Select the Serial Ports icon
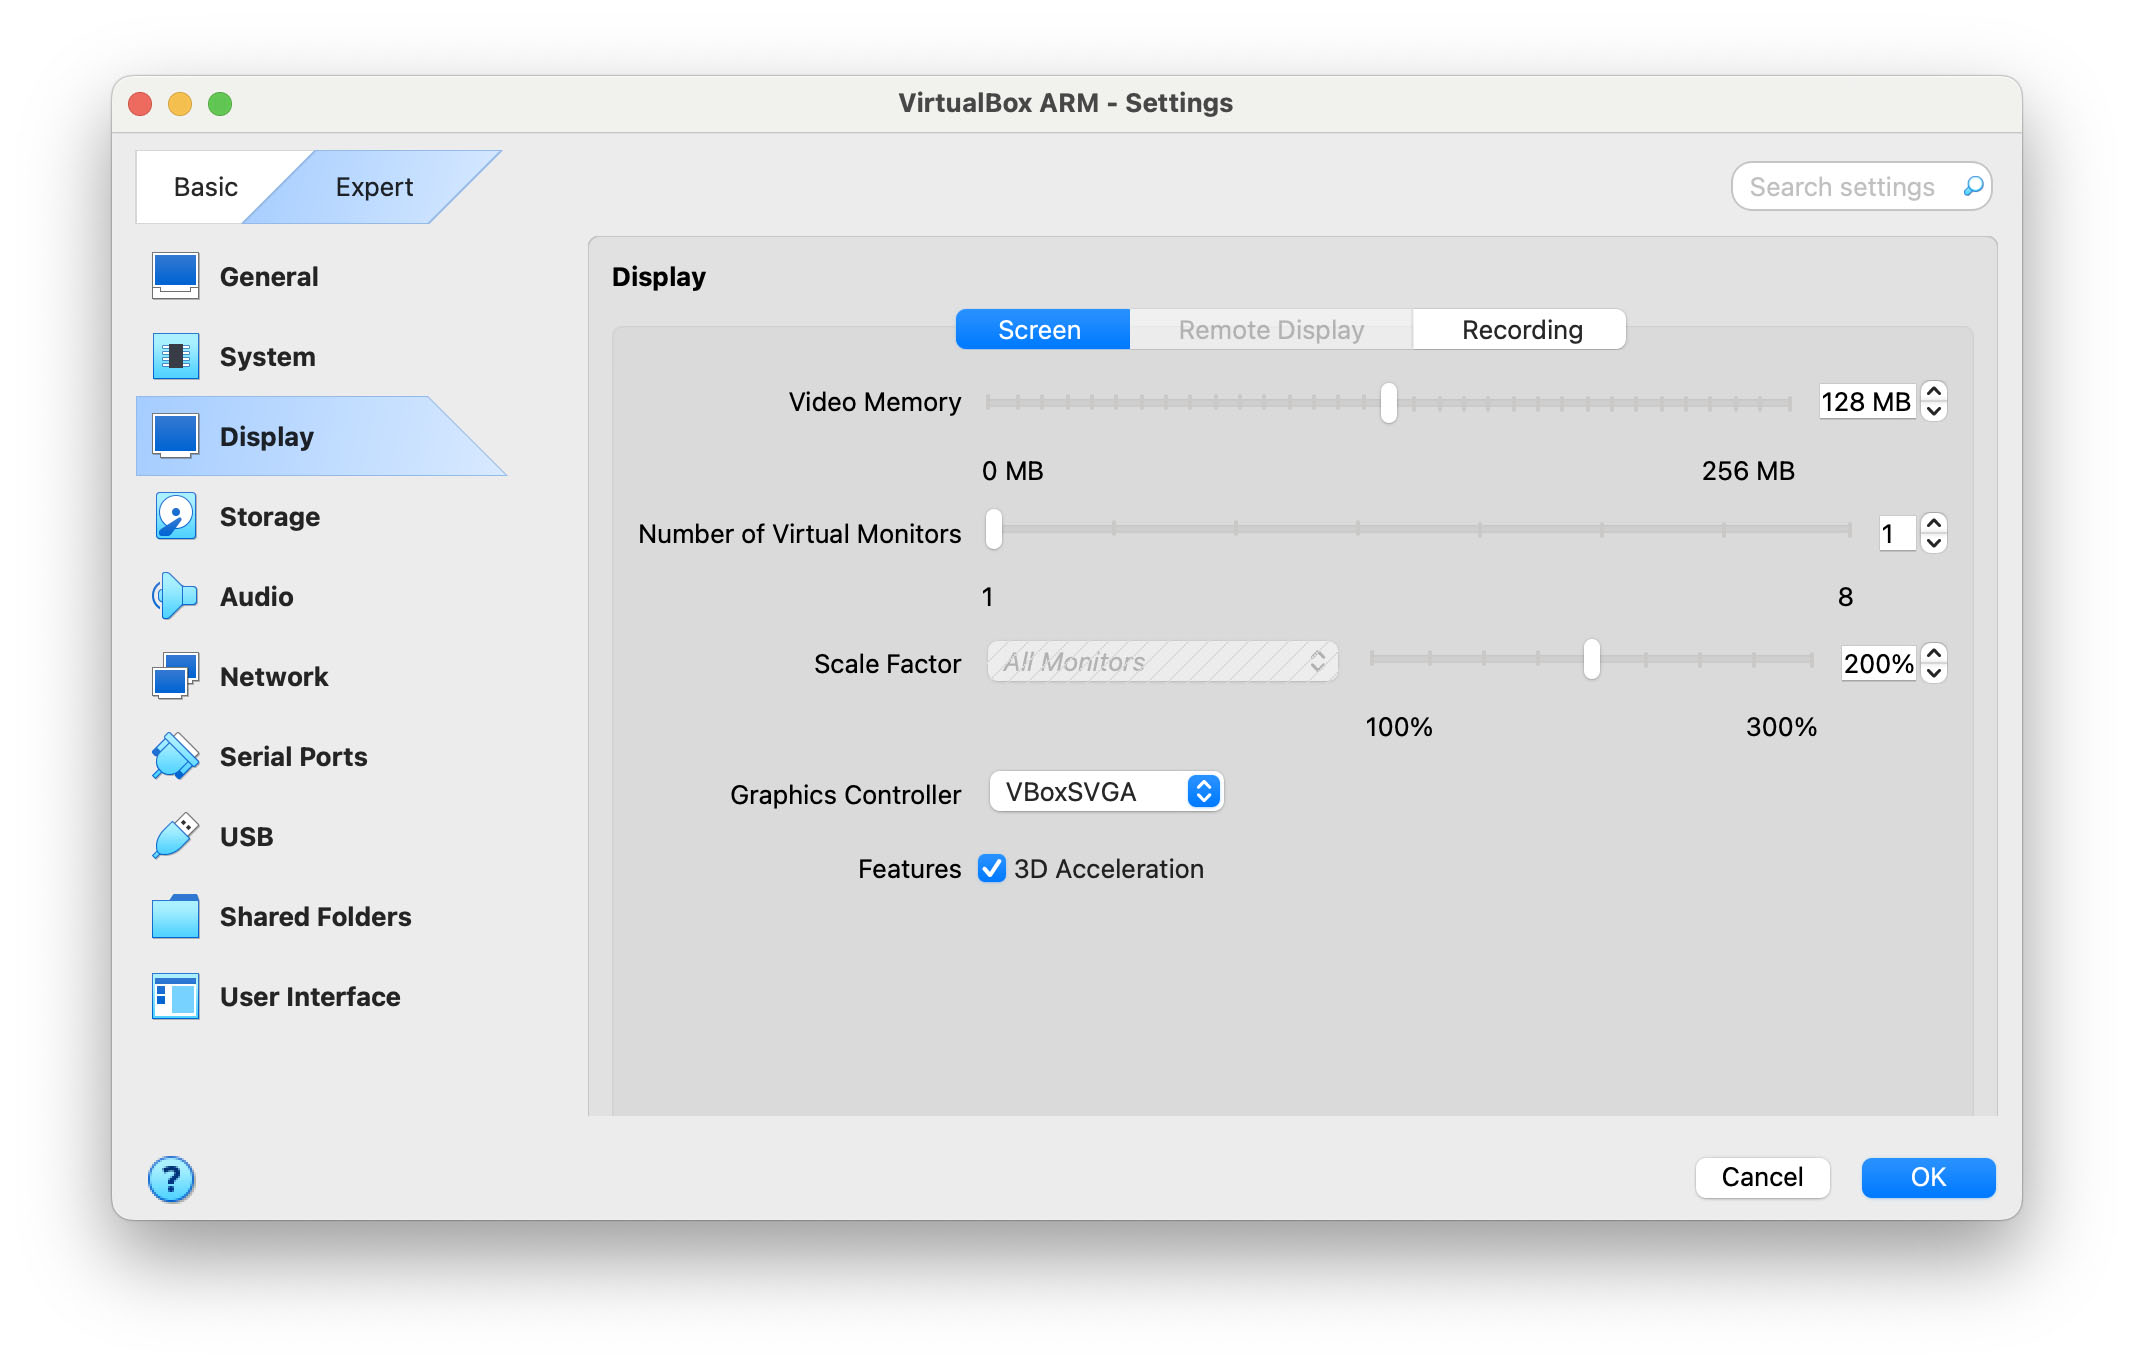 coord(176,756)
